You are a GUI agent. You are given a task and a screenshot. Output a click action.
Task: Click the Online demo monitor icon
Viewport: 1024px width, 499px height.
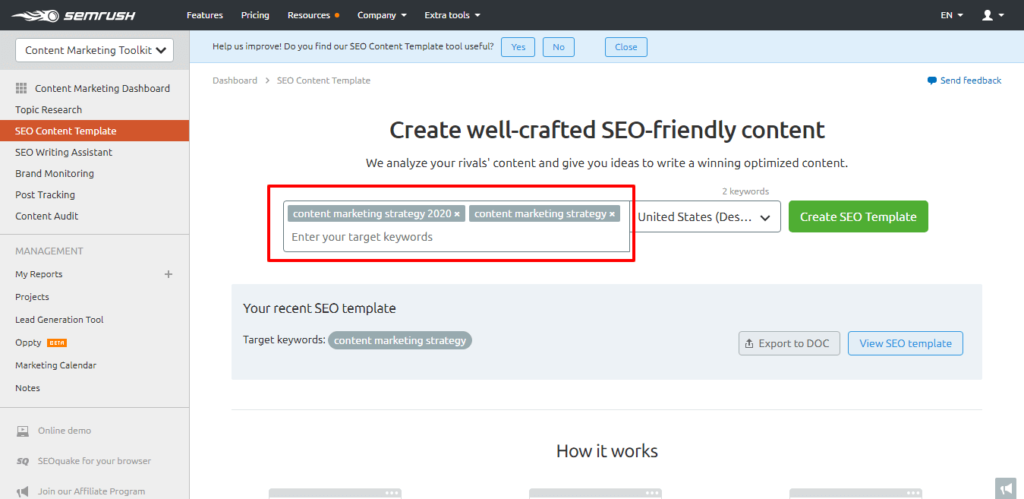point(23,431)
